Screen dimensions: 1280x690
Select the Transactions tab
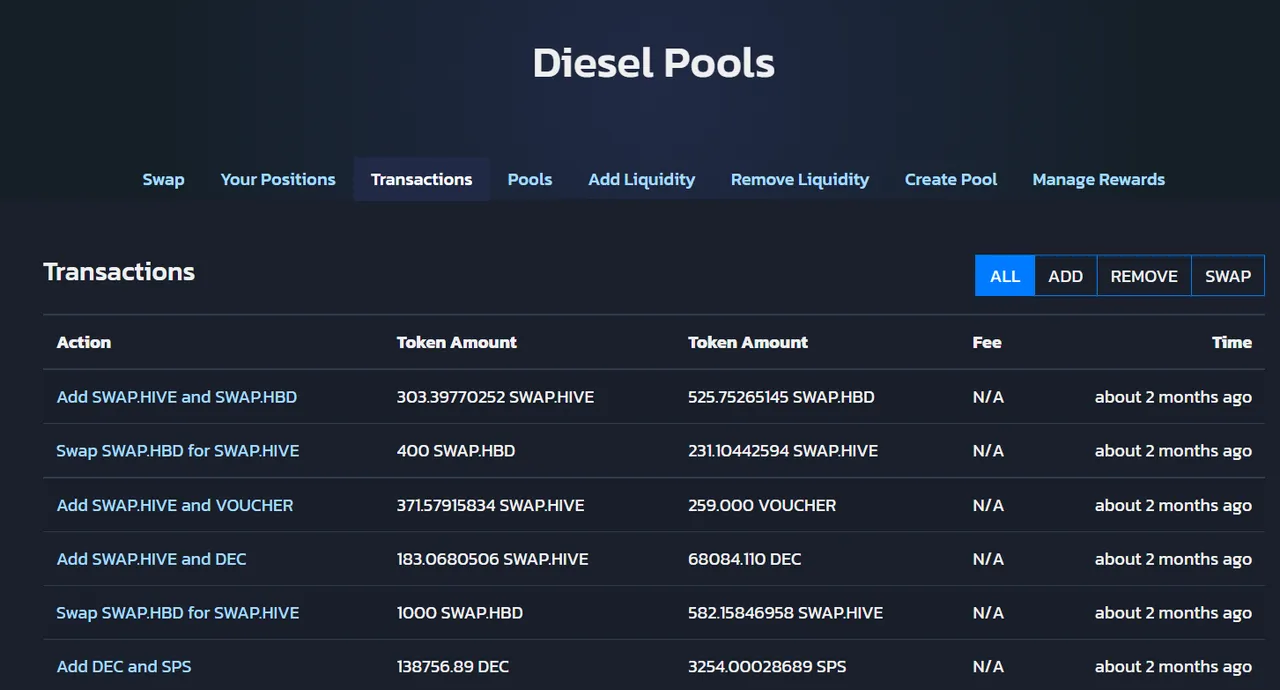tap(421, 179)
